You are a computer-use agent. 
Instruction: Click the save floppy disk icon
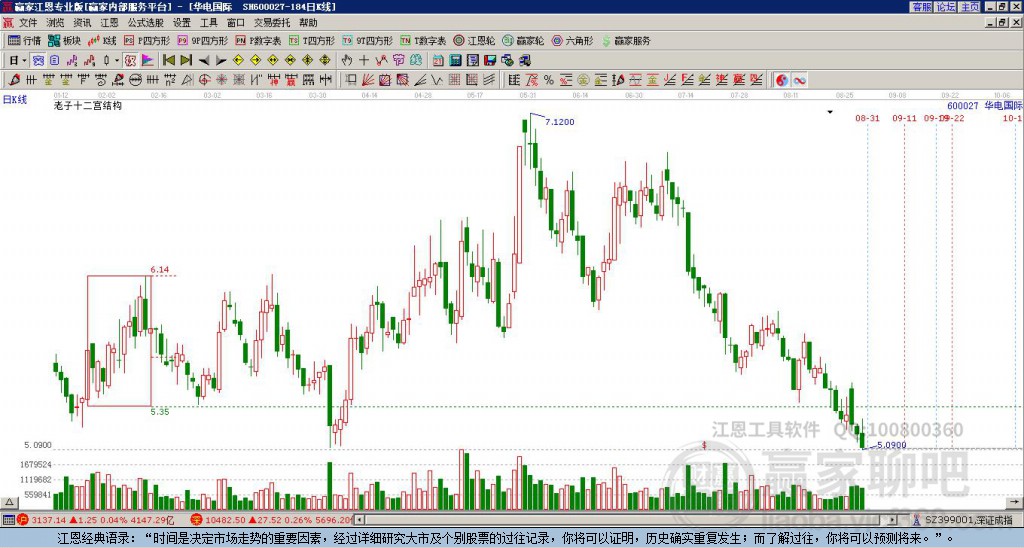(x=490, y=61)
